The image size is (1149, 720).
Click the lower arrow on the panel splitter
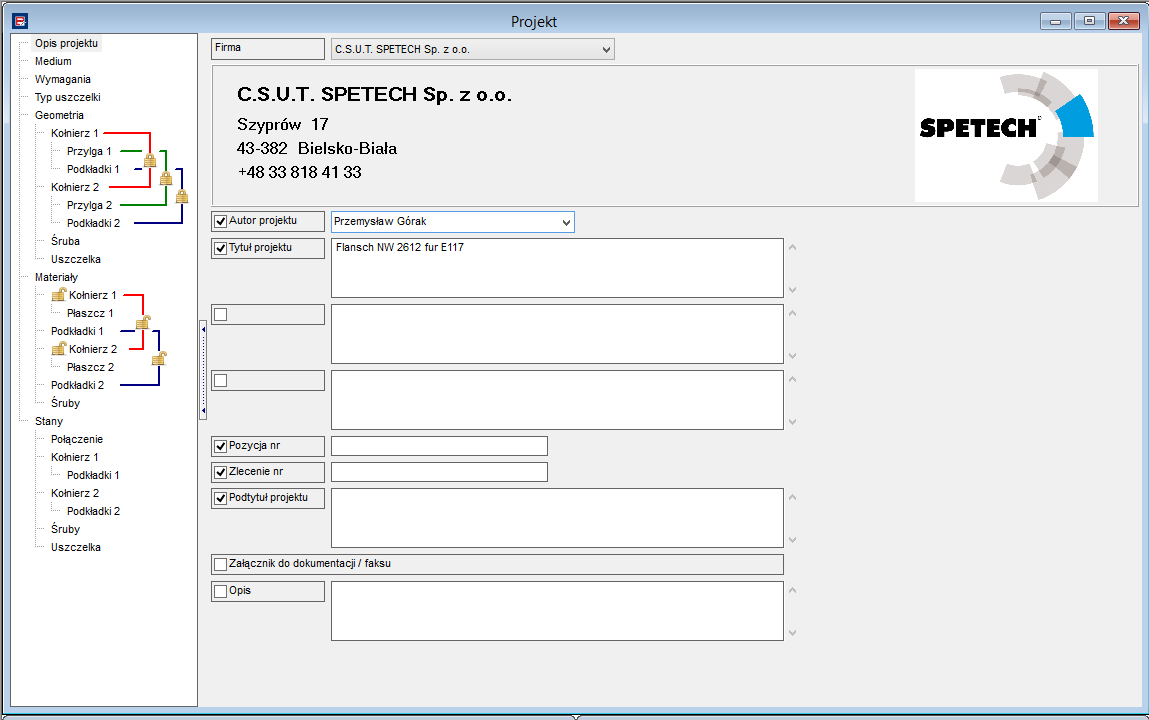click(x=203, y=411)
